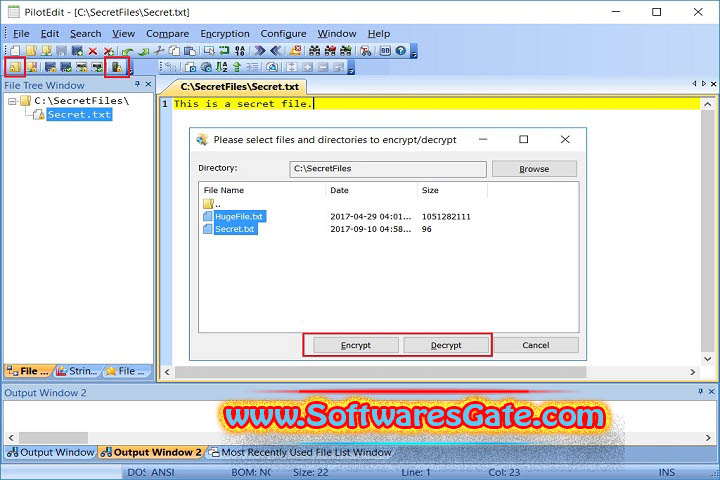Open the Search menu
720x480 pixels.
click(x=85, y=34)
